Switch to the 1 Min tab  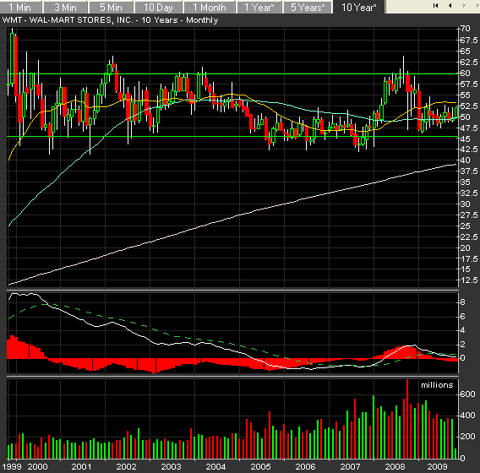click(21, 7)
